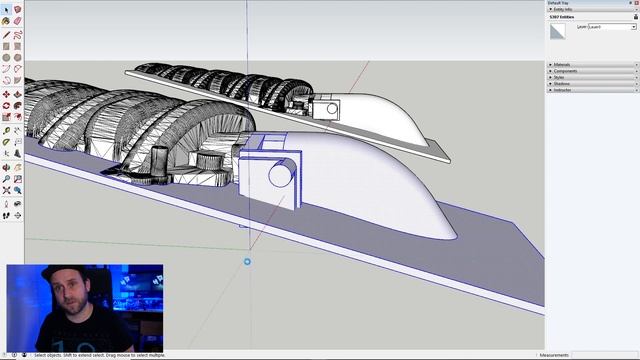Activate the Eraser tool

tap(18, 21)
